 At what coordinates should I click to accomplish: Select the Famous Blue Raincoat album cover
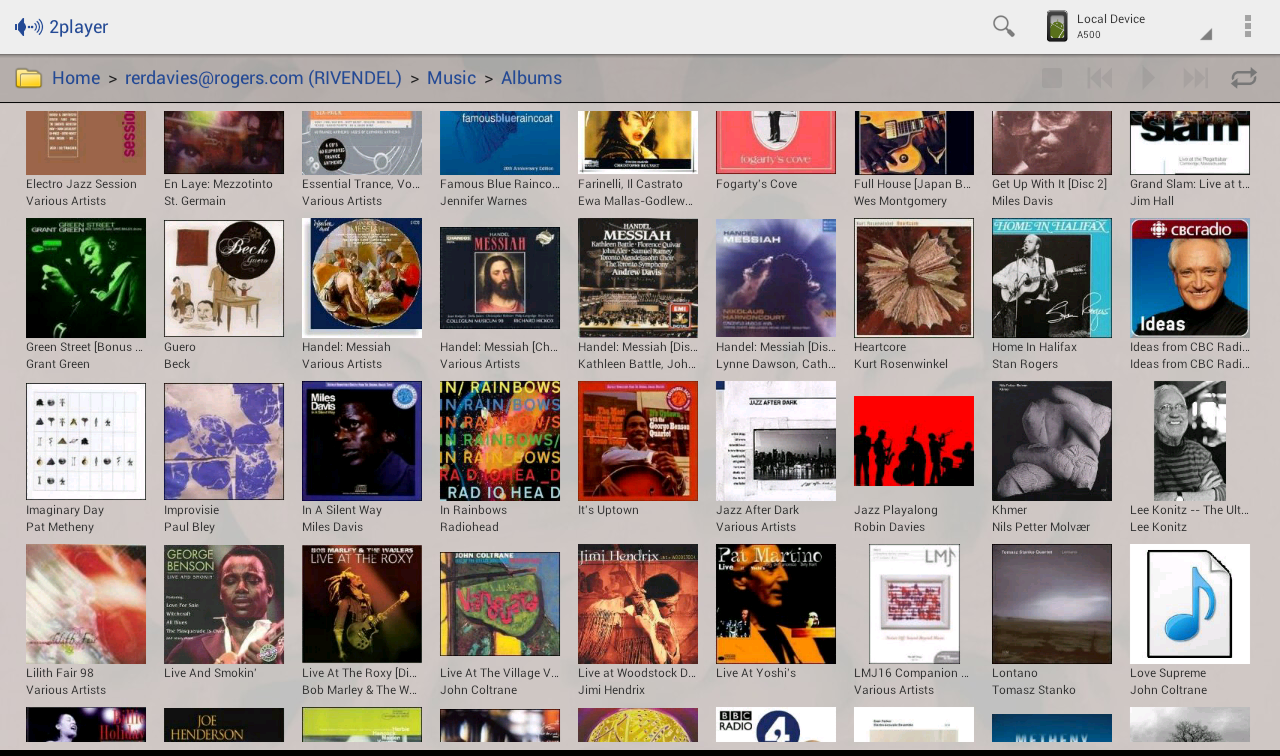click(499, 142)
